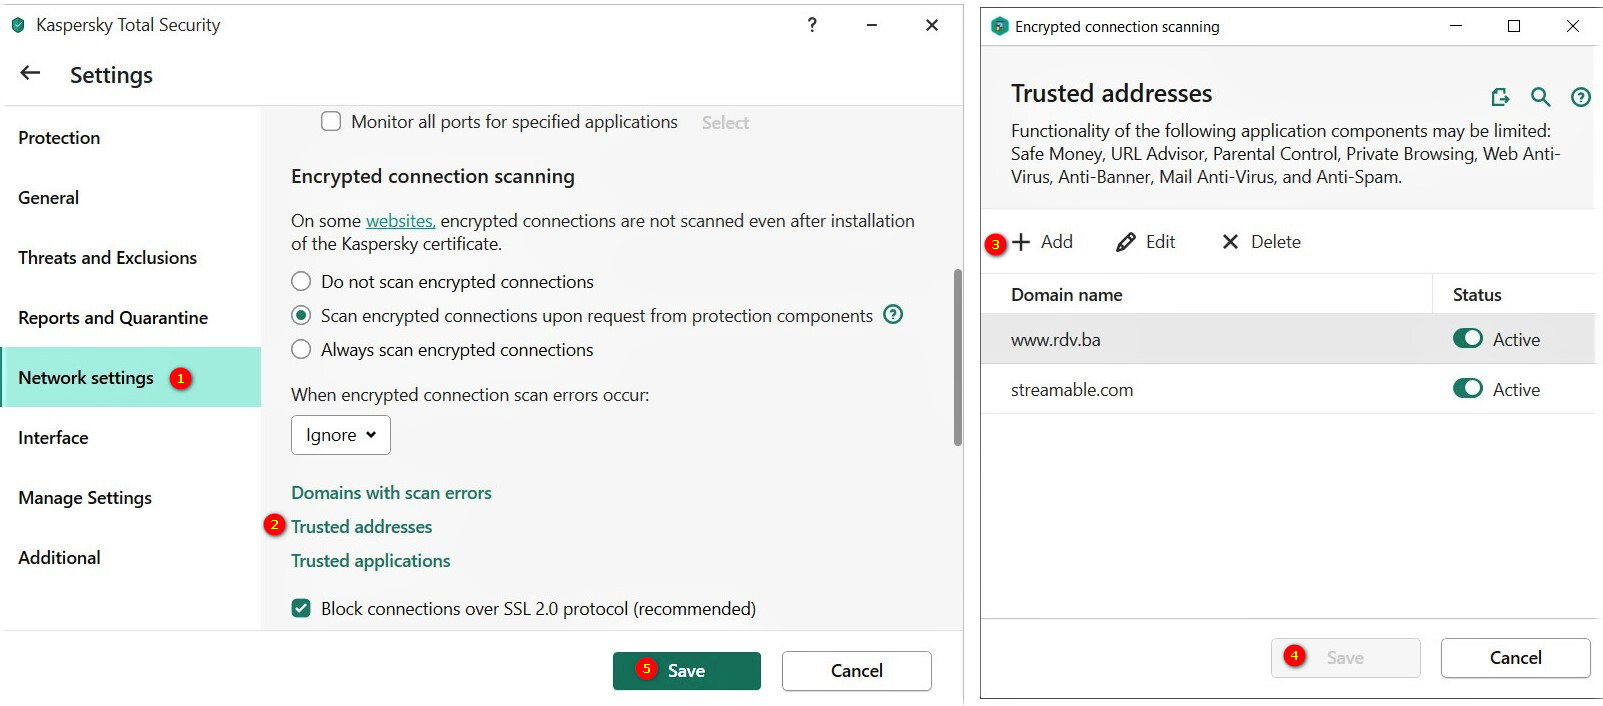Image resolution: width=1603 pixels, height=706 pixels.
Task: Open help question mark in Kaspersky title bar
Action: (x=812, y=25)
